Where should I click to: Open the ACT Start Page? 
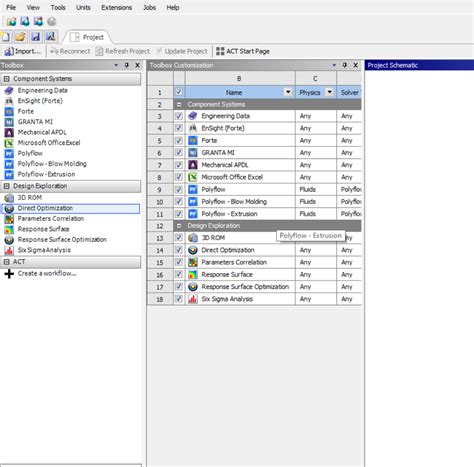243,51
